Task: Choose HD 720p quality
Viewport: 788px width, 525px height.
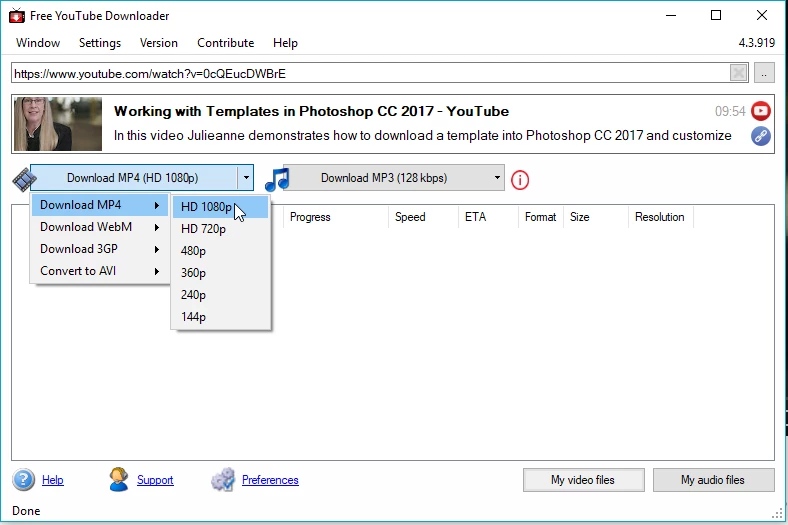Action: (221, 229)
